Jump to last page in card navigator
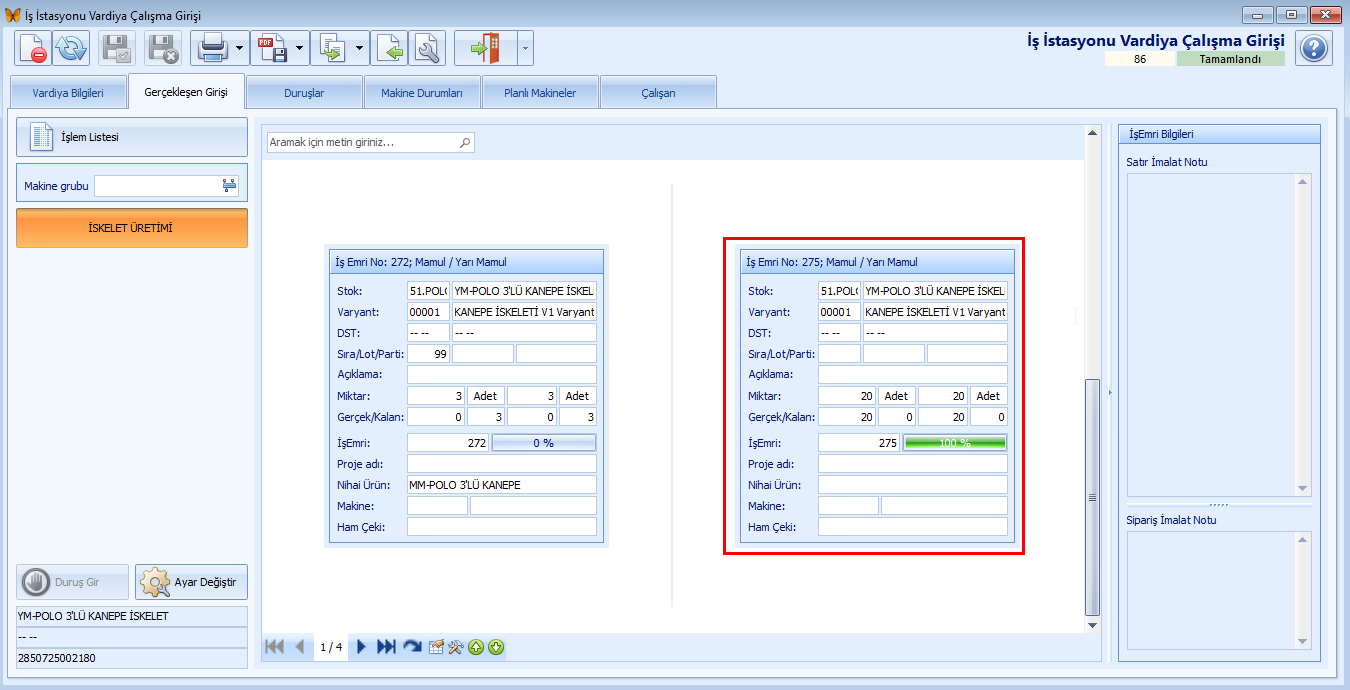Screen dimensions: 1350x690 [x=386, y=647]
